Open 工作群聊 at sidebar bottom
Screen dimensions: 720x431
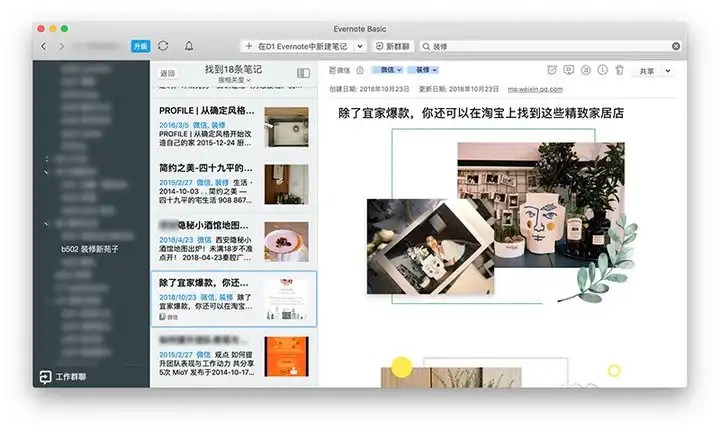(63, 377)
